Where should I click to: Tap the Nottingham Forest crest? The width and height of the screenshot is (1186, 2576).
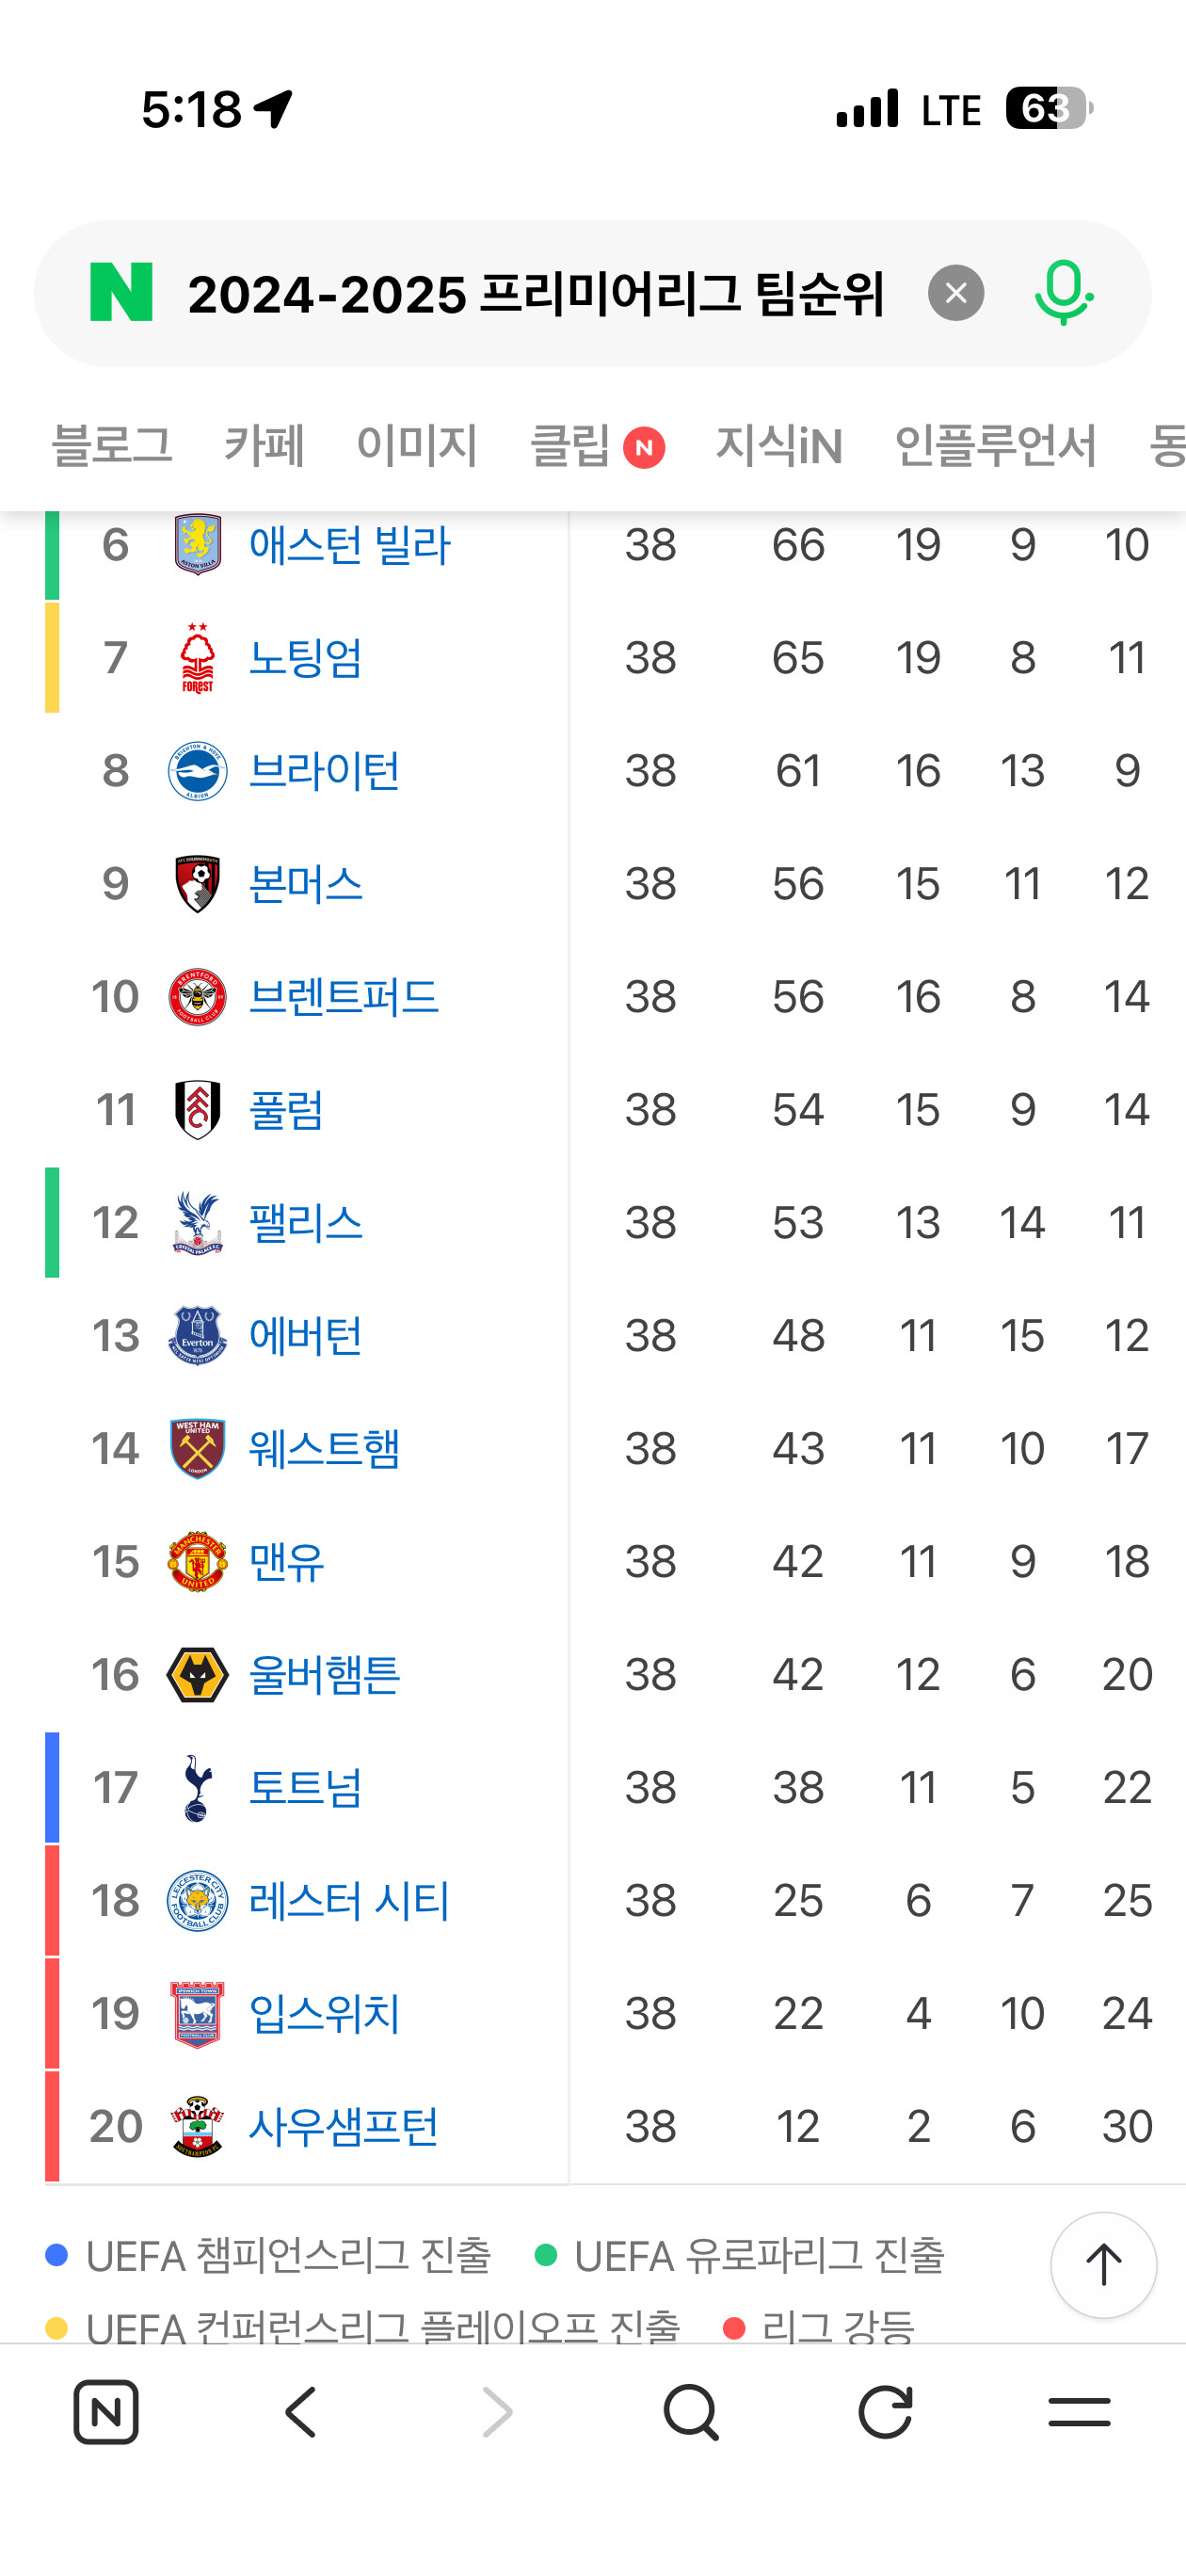click(x=197, y=658)
